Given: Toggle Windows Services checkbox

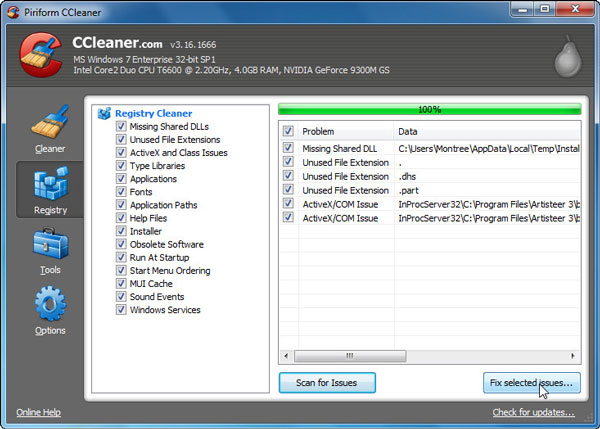Looking at the screenshot, I should pos(121,310).
